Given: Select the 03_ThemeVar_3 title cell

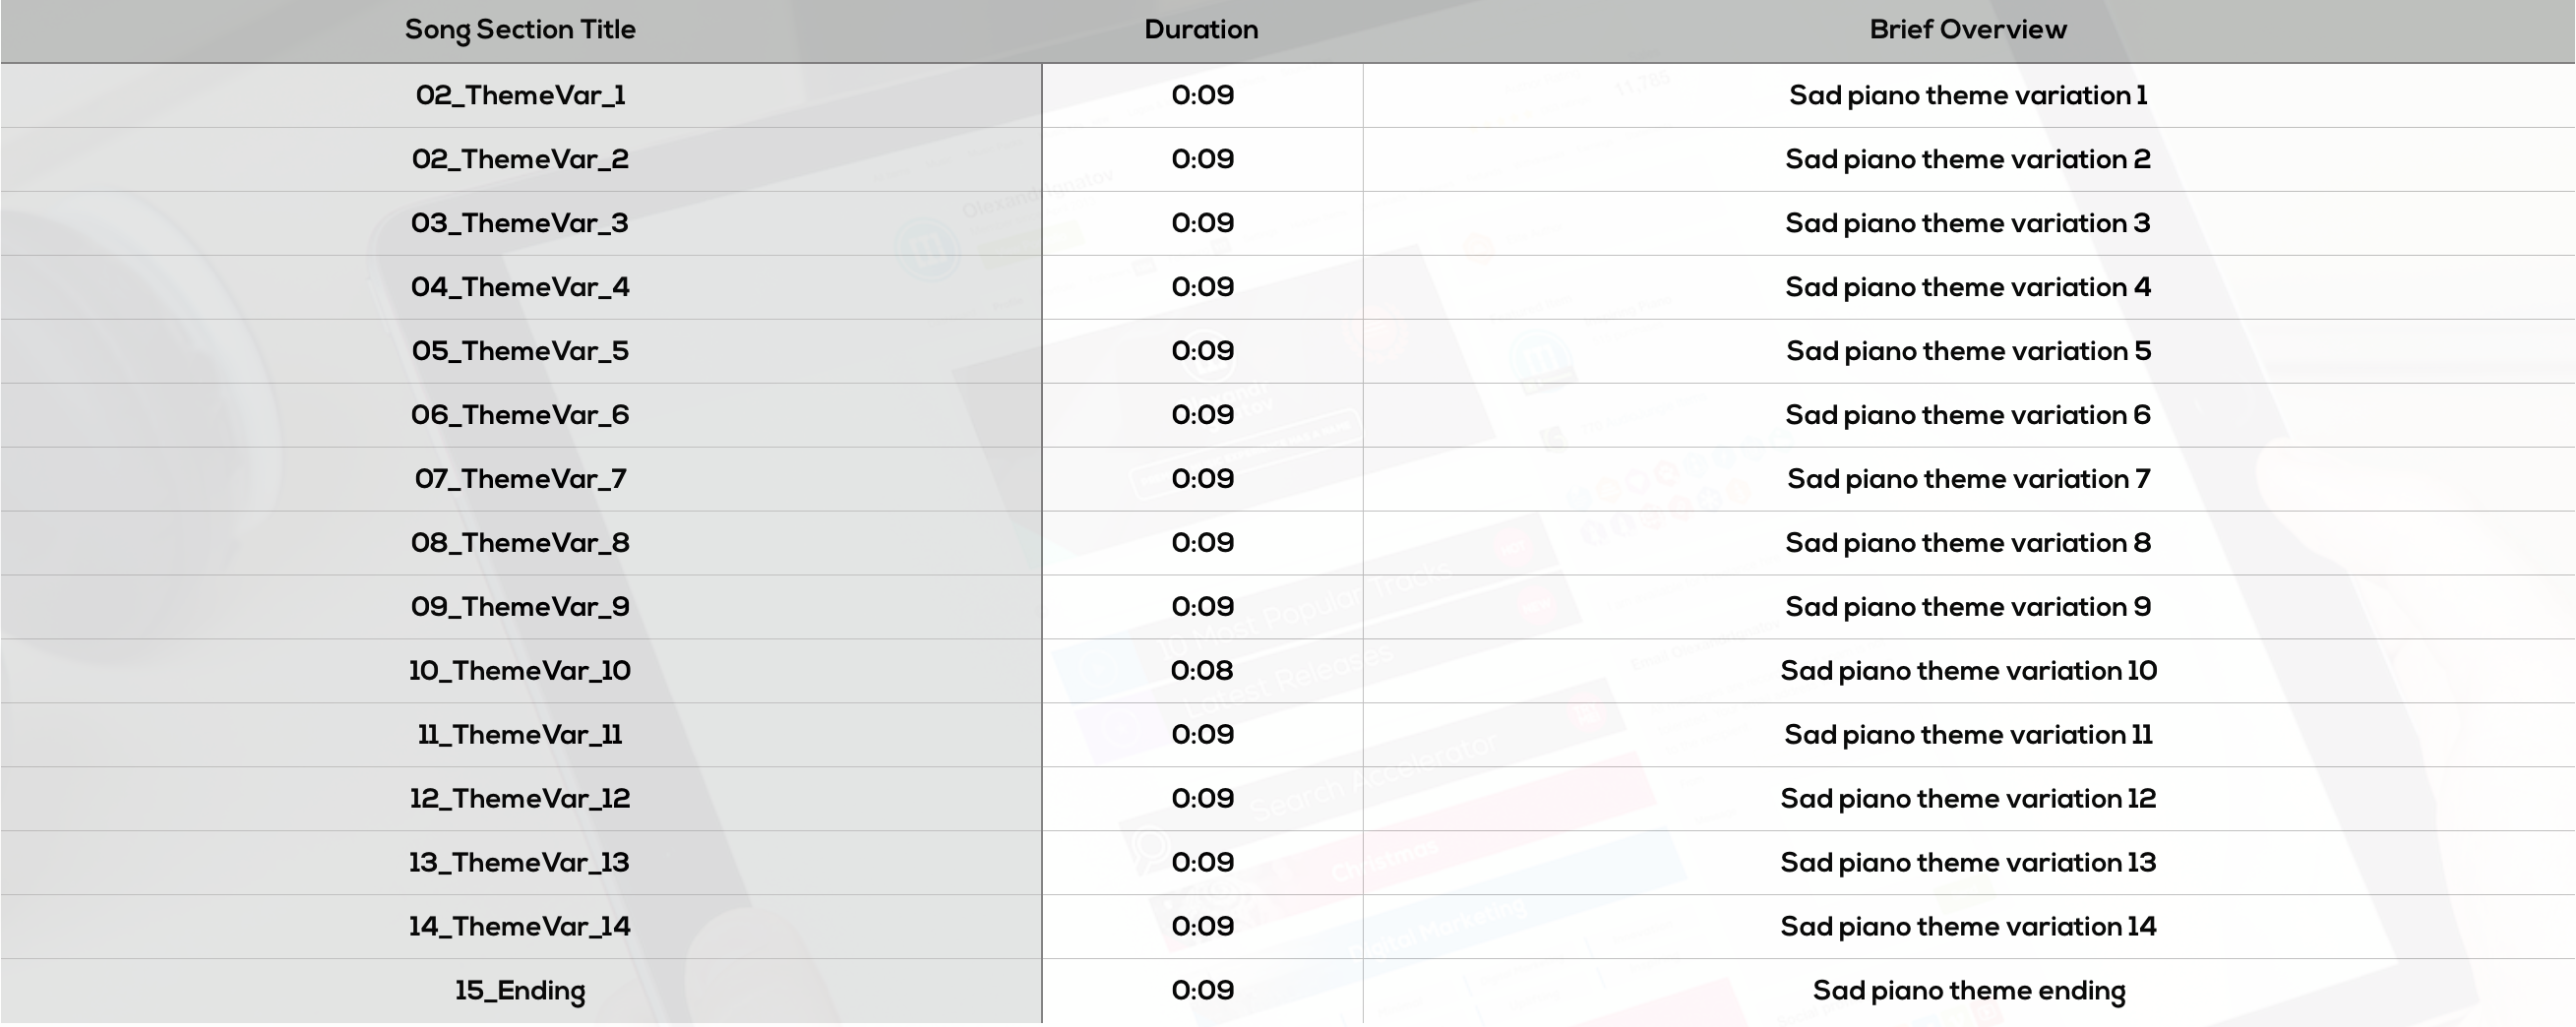Looking at the screenshot, I should (x=520, y=223).
